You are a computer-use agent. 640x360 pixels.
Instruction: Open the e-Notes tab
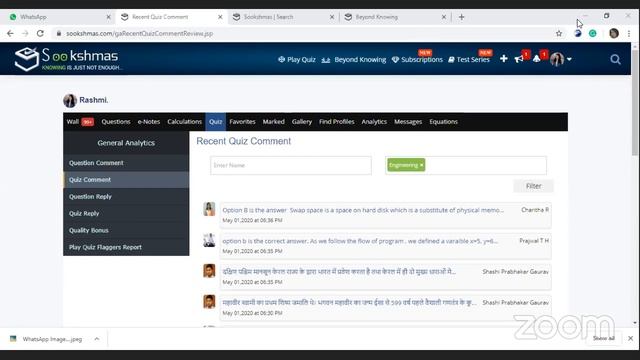pos(149,122)
